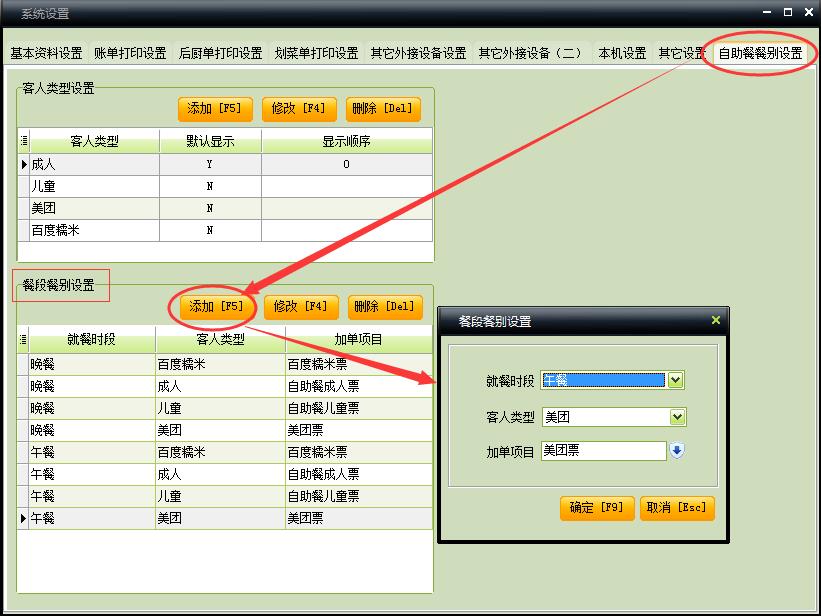Expand the 就餐时段 dropdown arrow

point(675,380)
